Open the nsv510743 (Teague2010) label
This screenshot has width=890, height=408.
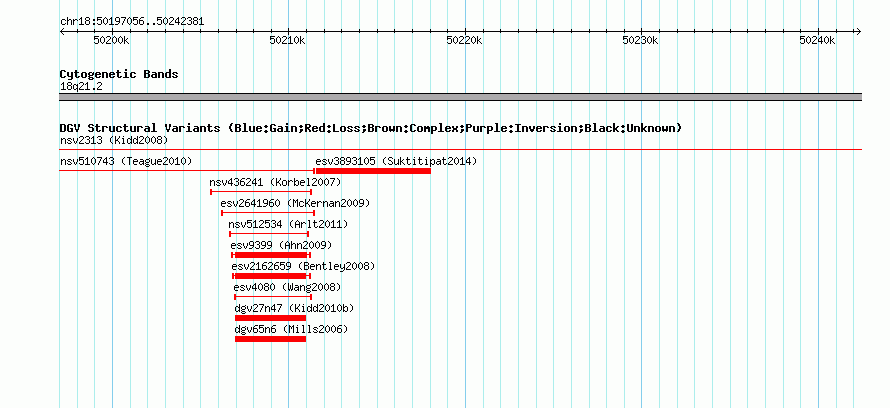126,161
